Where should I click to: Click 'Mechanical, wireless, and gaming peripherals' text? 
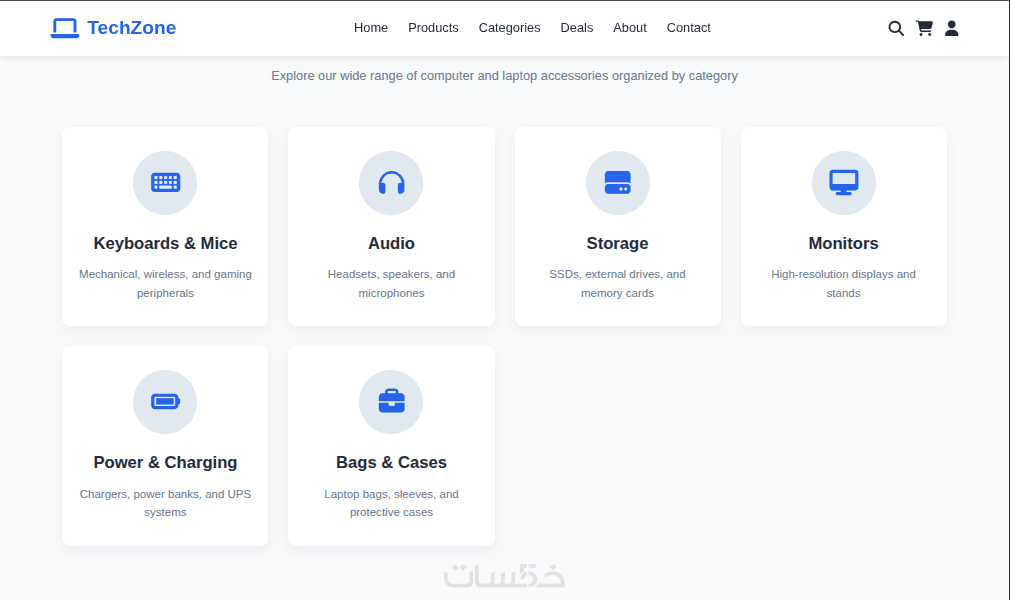[165, 284]
